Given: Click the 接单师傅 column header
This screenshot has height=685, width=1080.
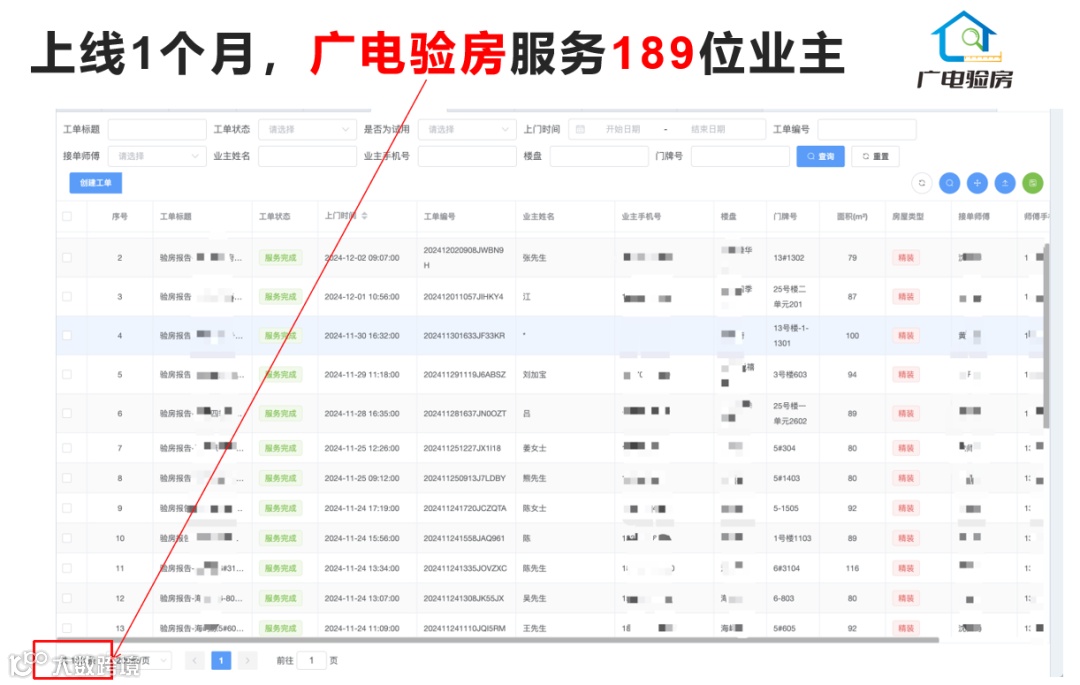Looking at the screenshot, I should point(974,216).
